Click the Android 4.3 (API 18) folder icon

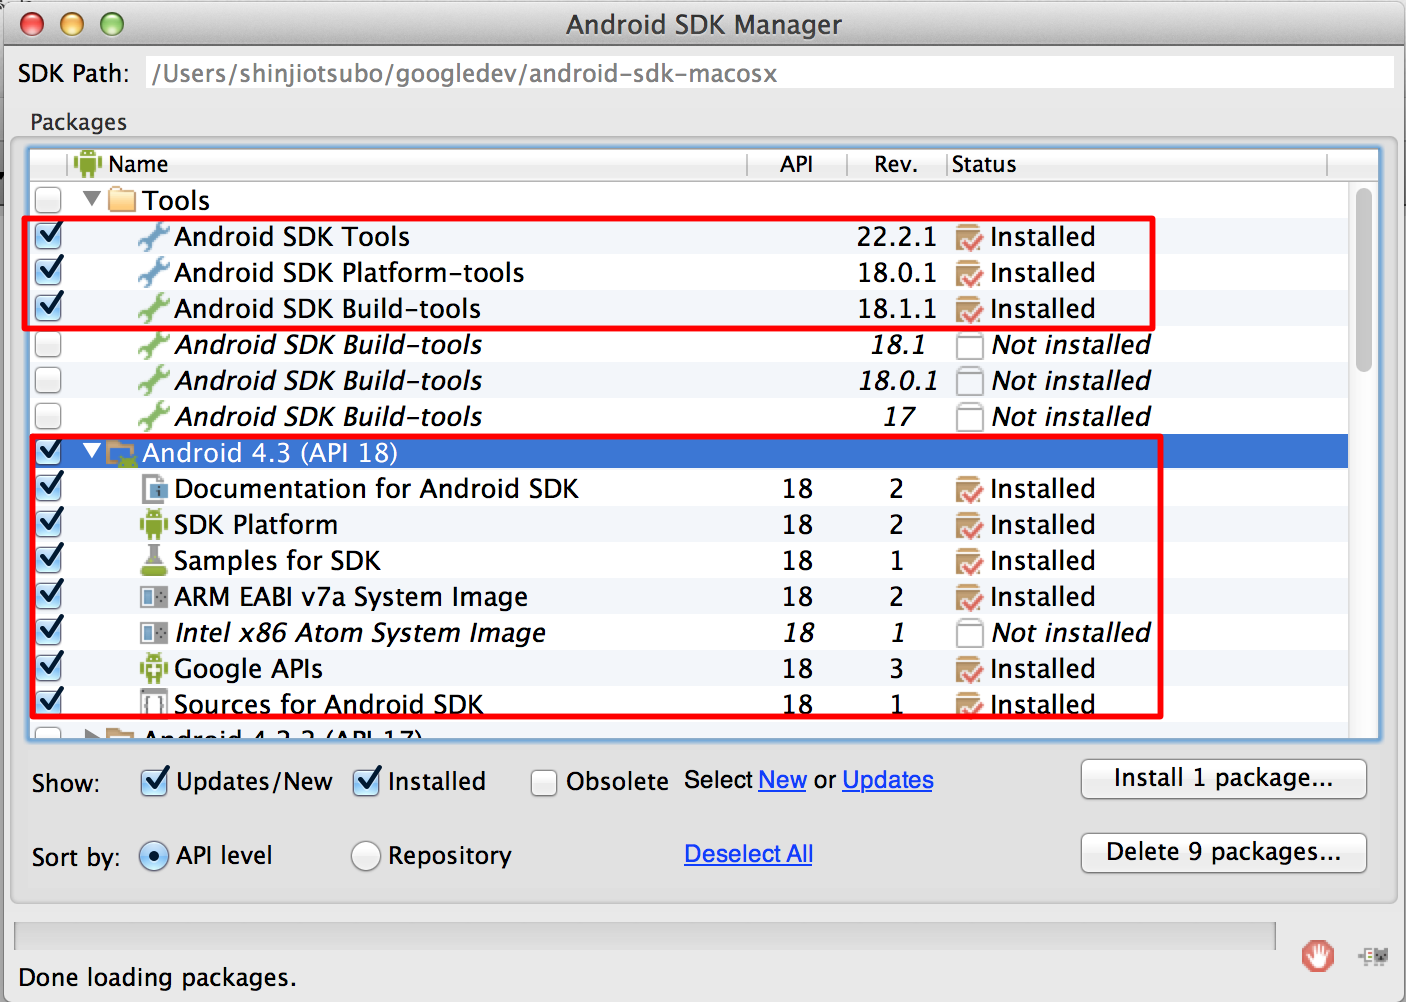coord(121,452)
